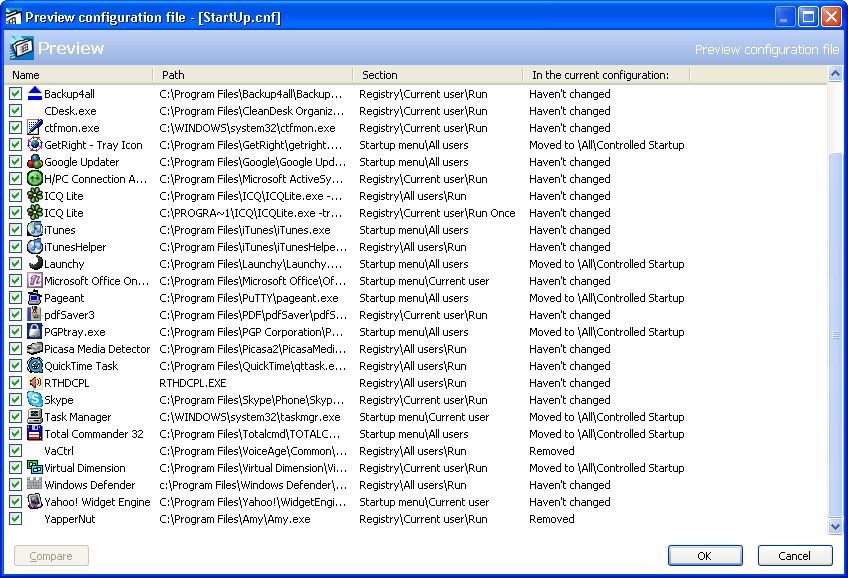Select the GetRight - Tray Icon icon

pyautogui.click(x=35, y=144)
